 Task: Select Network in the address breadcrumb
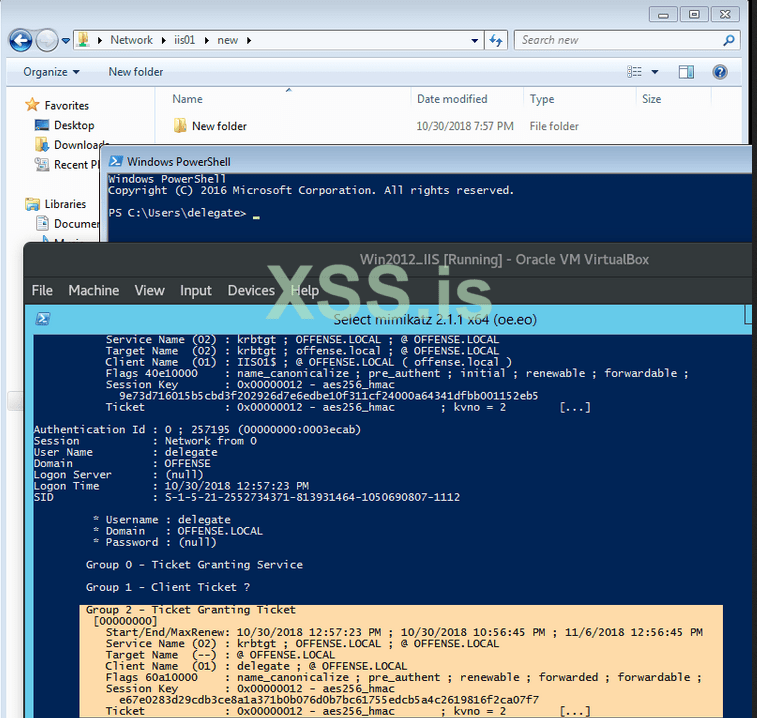pyautogui.click(x=131, y=40)
